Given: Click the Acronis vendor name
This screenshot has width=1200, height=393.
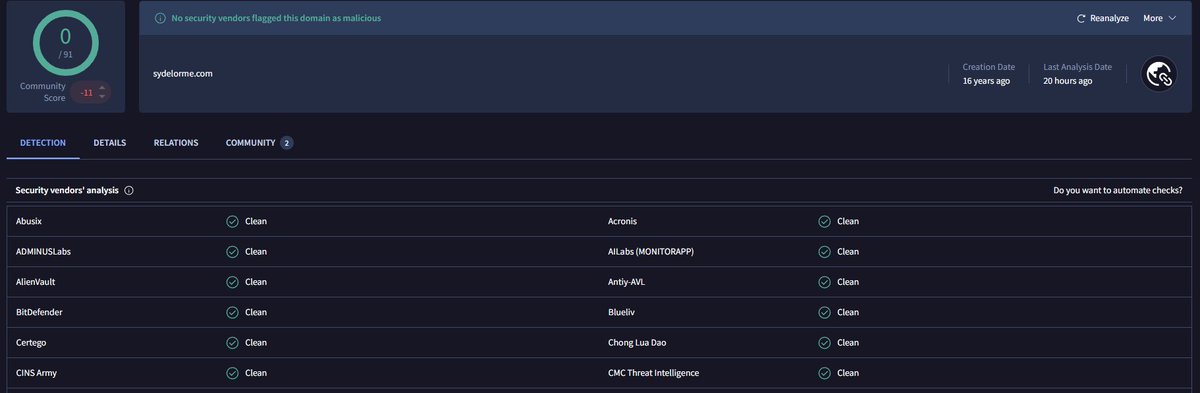Looking at the screenshot, I should point(622,221).
